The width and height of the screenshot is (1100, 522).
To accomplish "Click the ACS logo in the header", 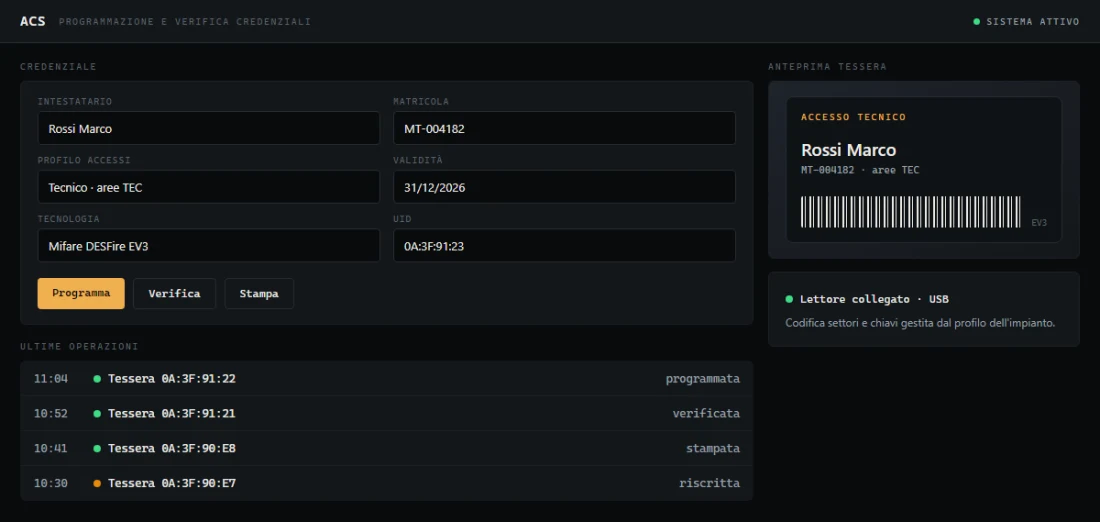I will (32, 21).
